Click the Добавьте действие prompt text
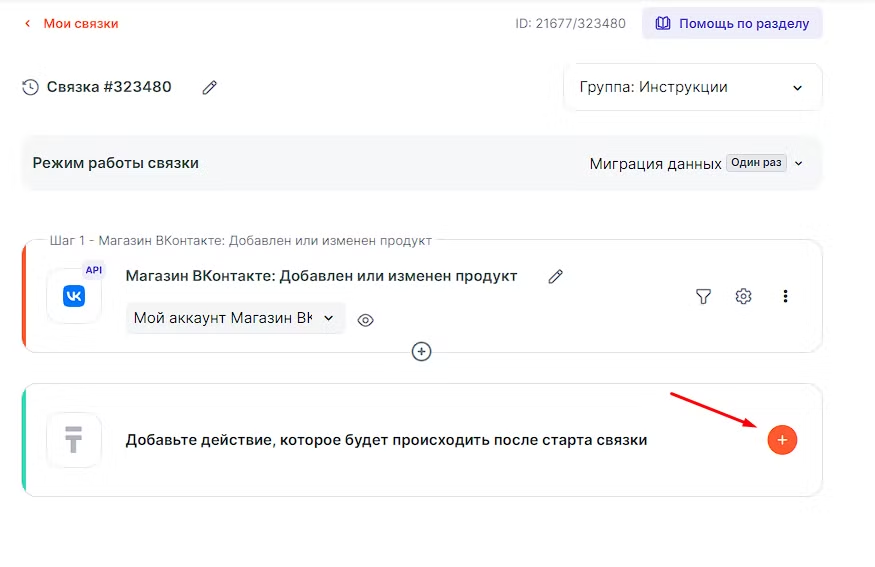 (x=386, y=440)
